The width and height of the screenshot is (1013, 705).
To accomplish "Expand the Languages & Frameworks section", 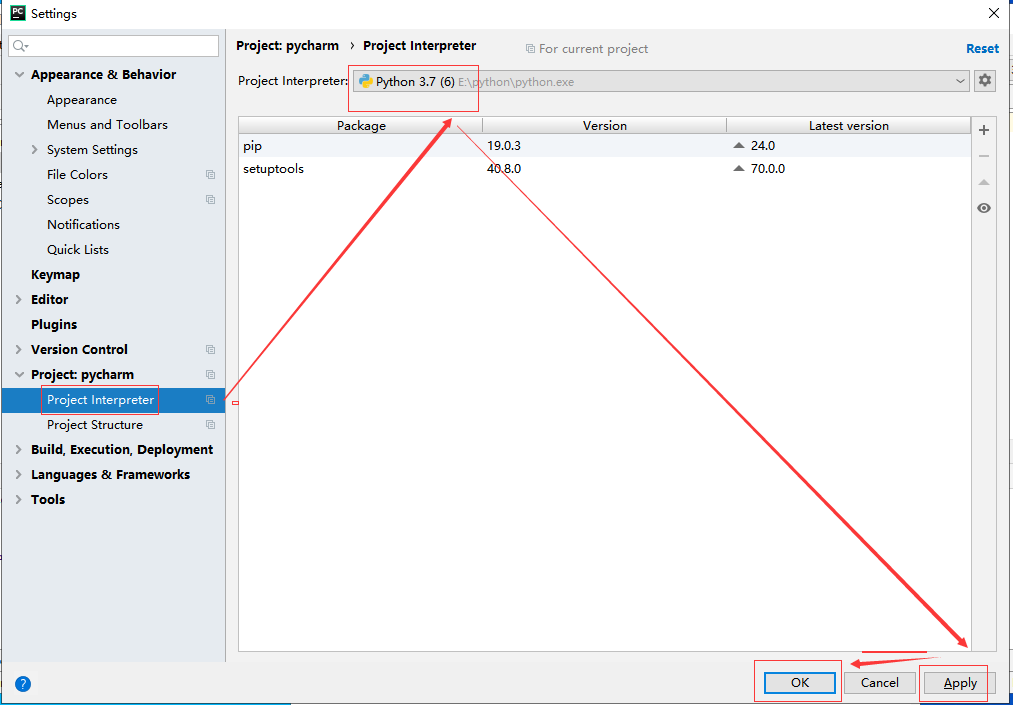I will 19,475.
